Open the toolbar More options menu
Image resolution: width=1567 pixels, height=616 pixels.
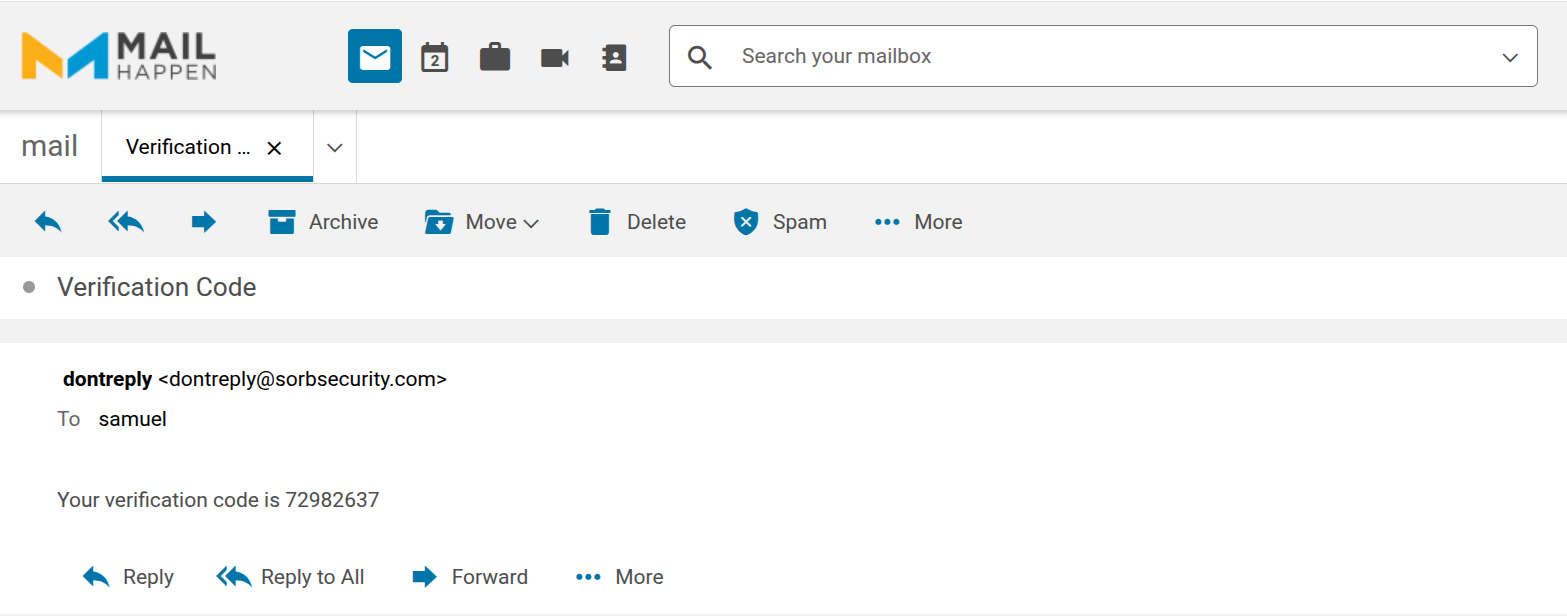coord(918,222)
